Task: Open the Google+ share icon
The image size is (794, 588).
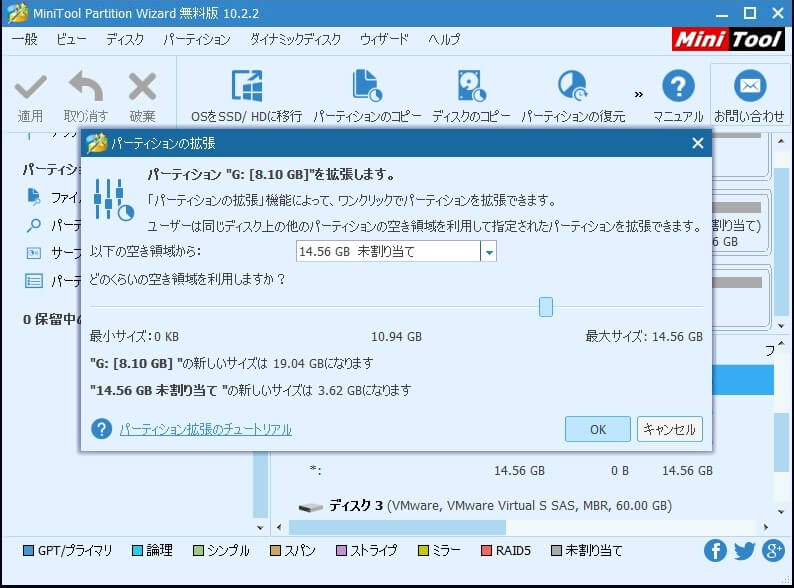Action: [x=773, y=551]
